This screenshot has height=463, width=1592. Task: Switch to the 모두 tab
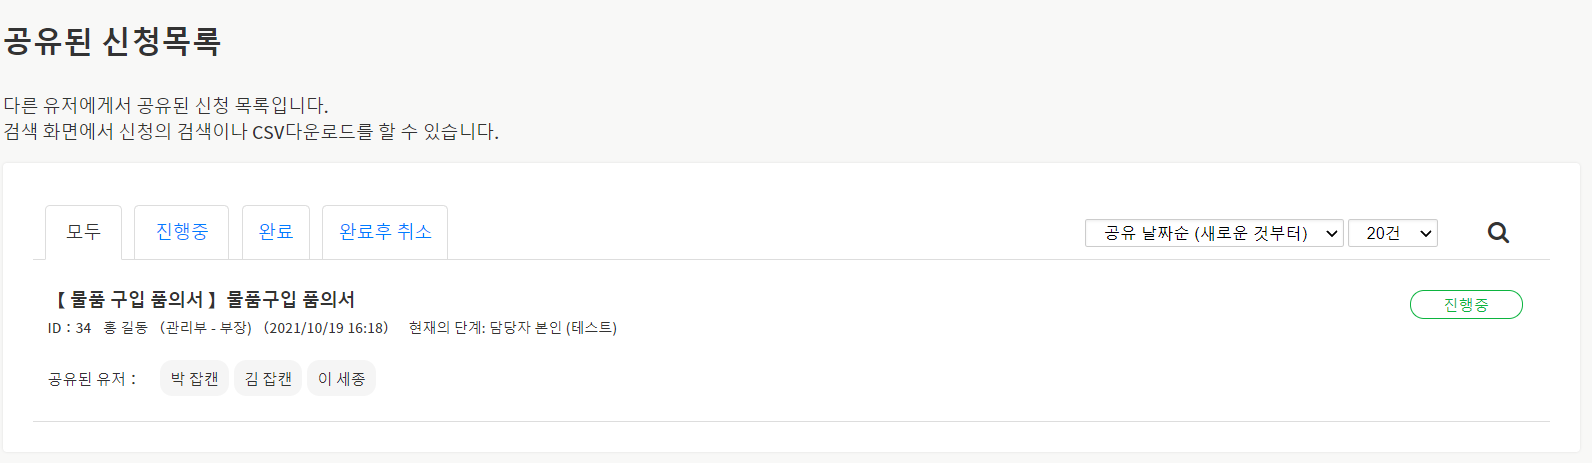tap(84, 232)
